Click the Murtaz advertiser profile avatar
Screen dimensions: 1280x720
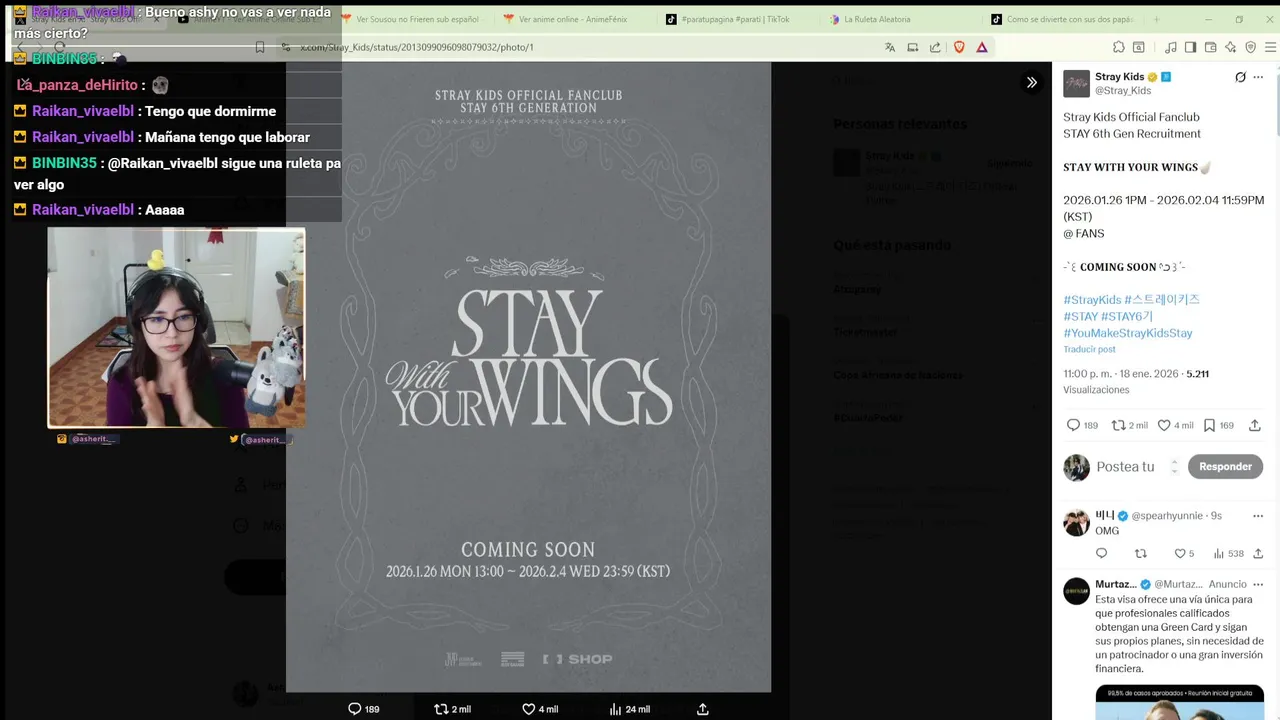coord(1076,591)
